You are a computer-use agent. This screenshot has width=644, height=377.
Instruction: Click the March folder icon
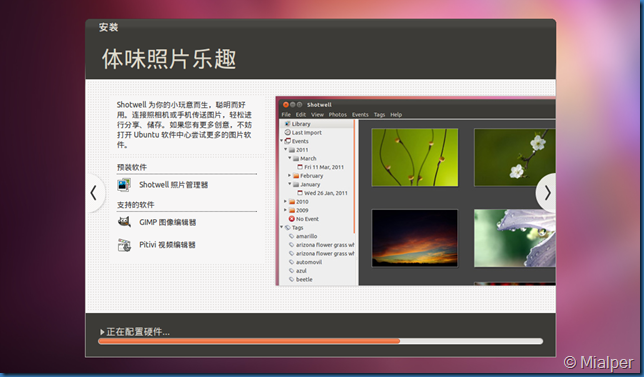pos(296,159)
